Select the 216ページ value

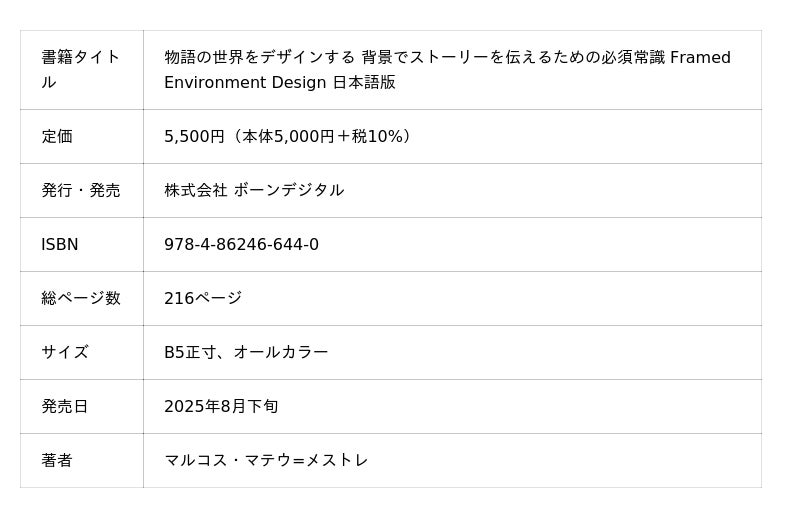(x=203, y=298)
